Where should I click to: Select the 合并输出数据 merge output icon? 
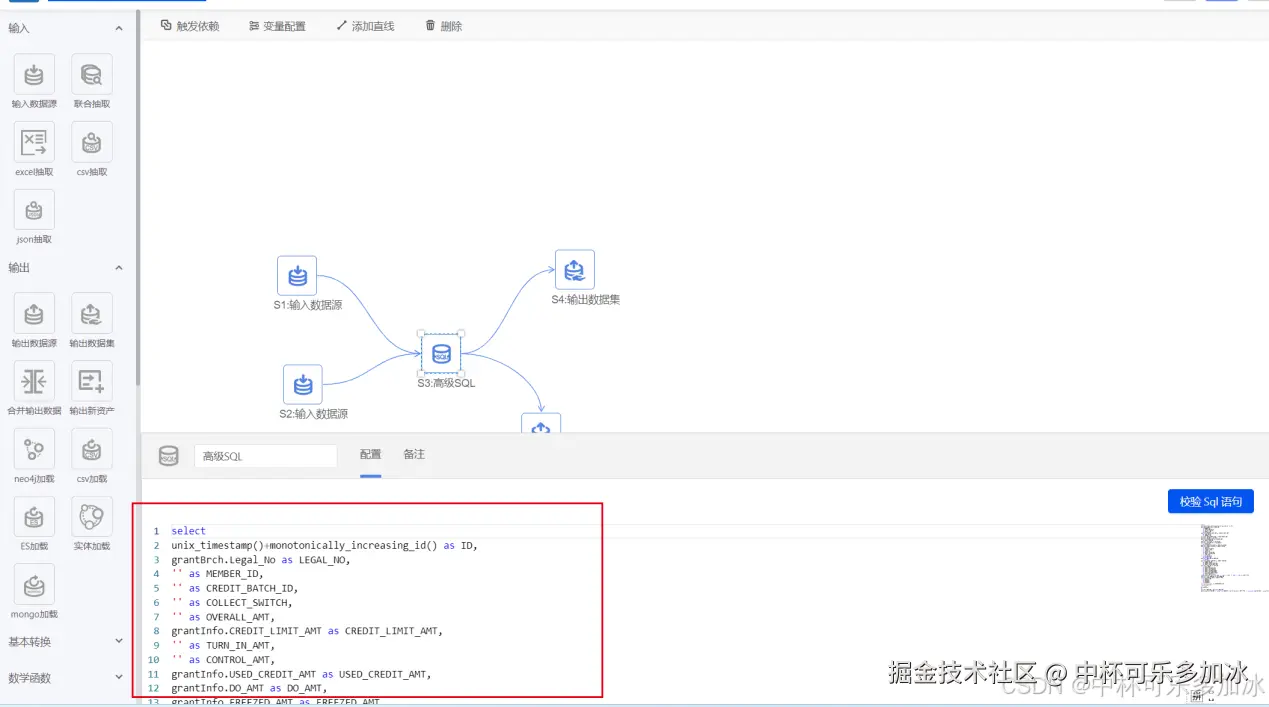33,381
